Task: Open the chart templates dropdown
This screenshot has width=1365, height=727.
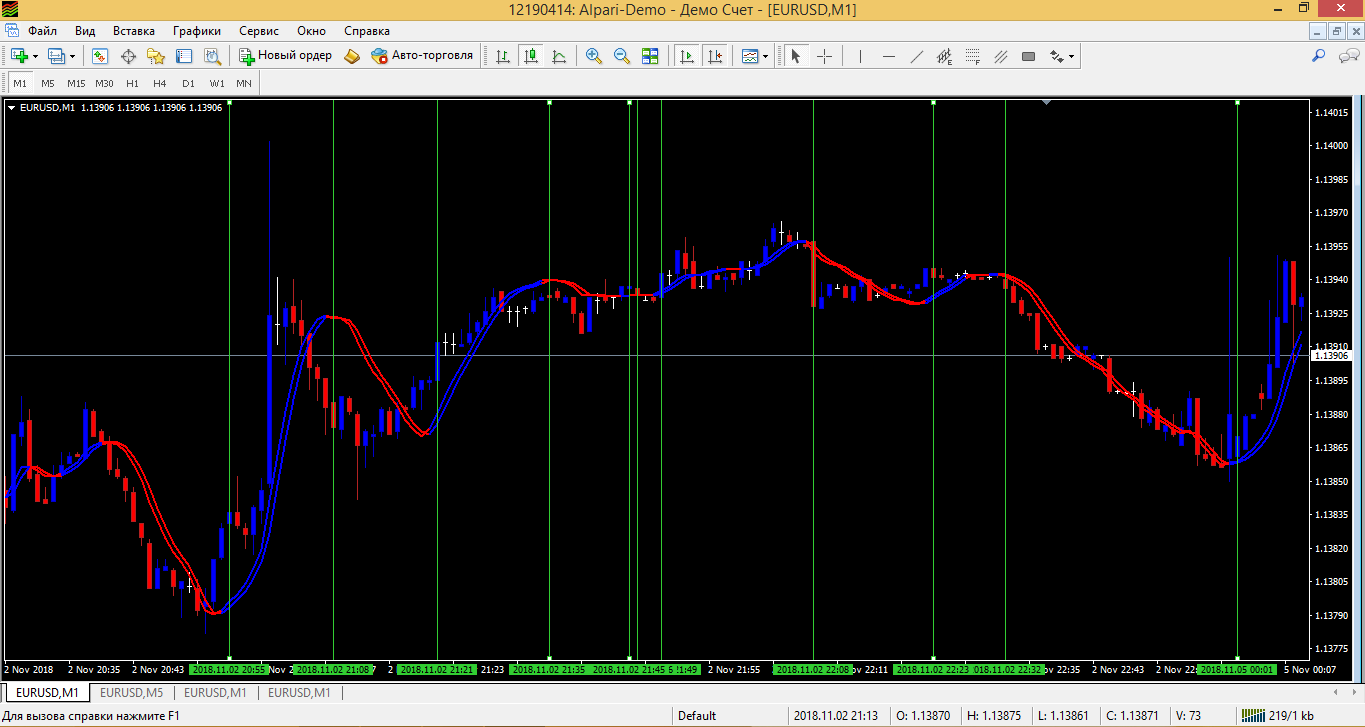Action: tap(755, 56)
